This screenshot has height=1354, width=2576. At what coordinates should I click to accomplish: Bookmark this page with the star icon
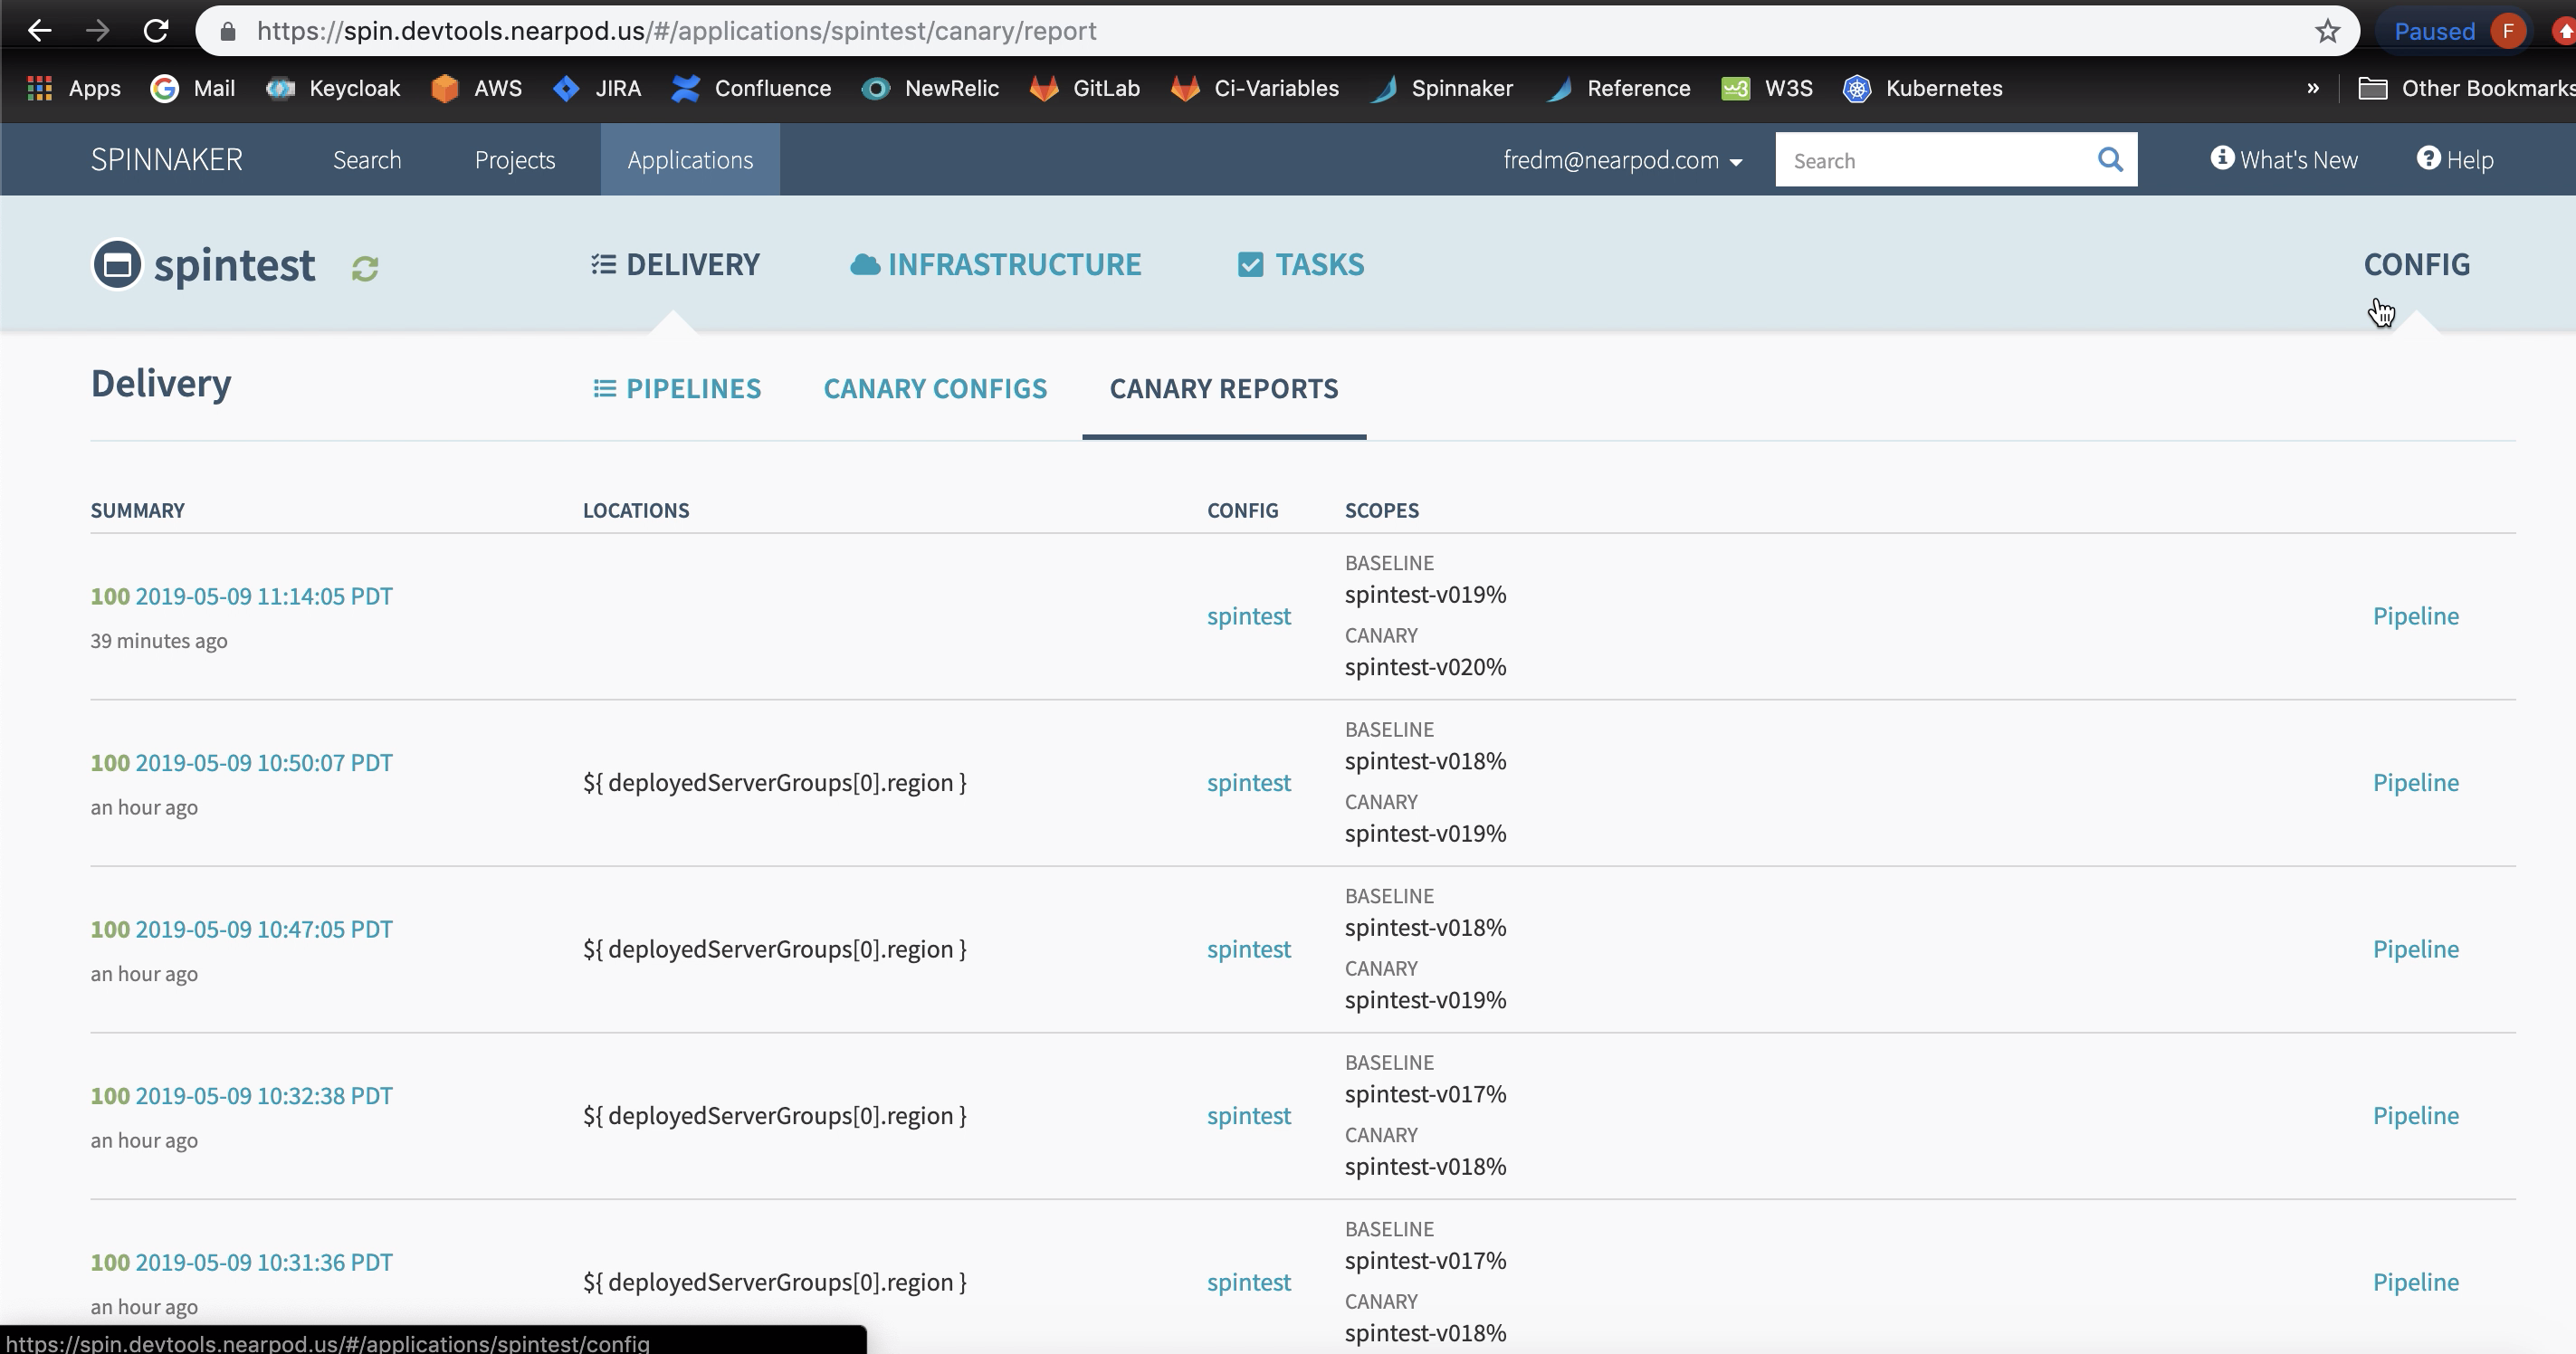[x=2329, y=30]
